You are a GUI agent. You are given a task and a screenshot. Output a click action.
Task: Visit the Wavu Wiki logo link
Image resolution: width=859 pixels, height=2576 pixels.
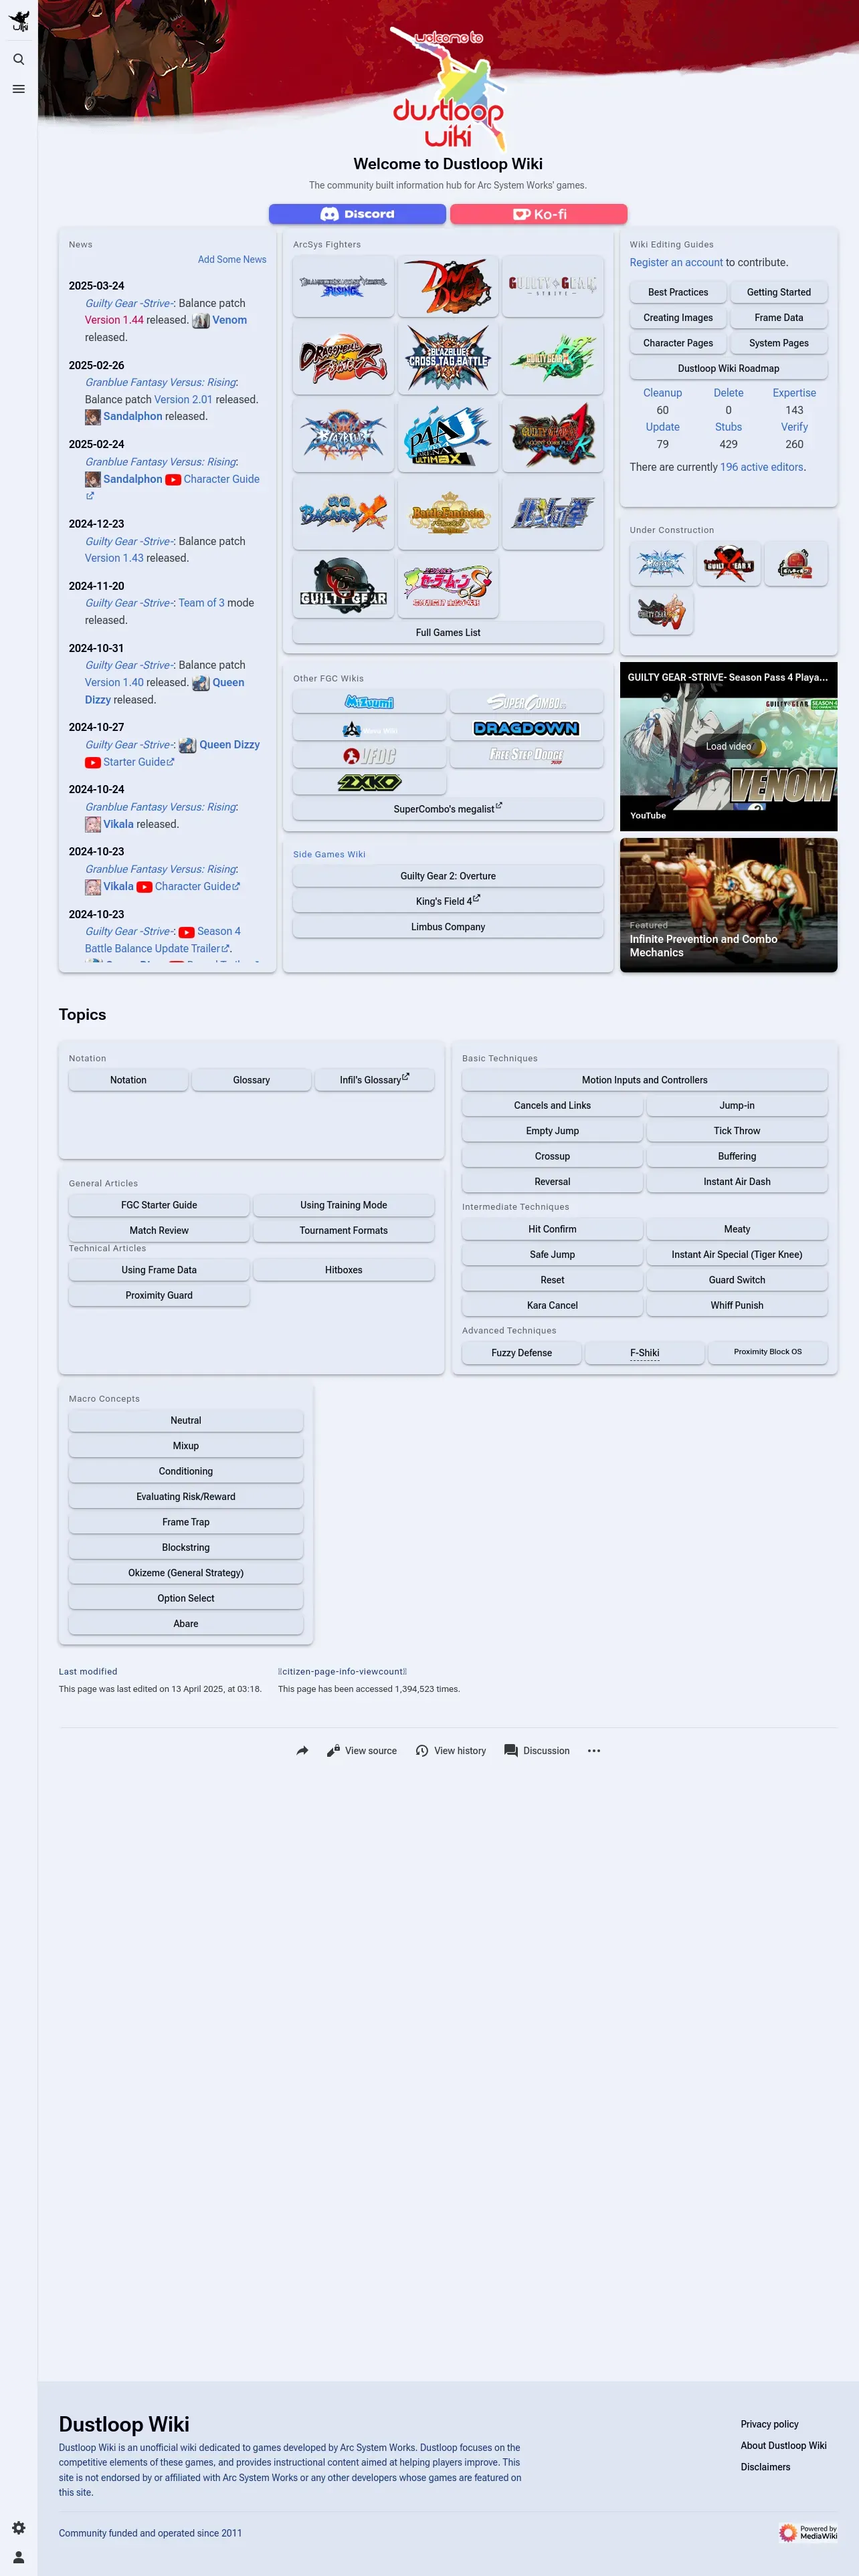click(x=369, y=728)
